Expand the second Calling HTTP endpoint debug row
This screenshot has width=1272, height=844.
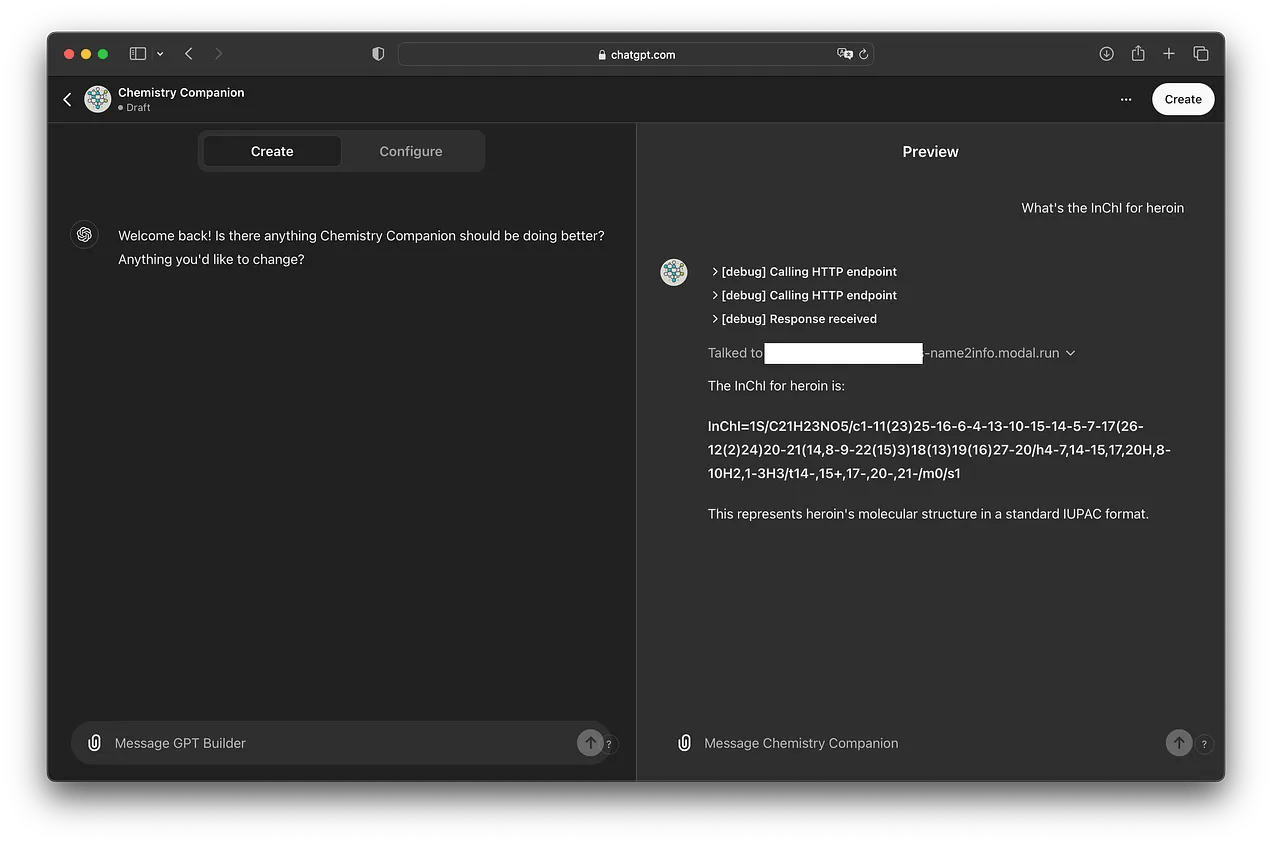(803, 295)
